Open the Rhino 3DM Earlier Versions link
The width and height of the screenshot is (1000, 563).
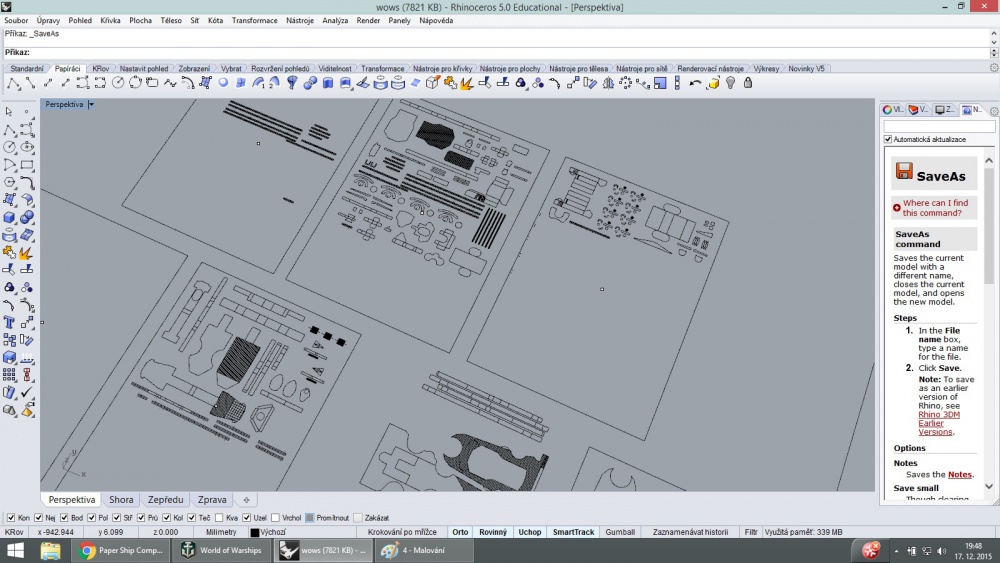[x=939, y=423]
